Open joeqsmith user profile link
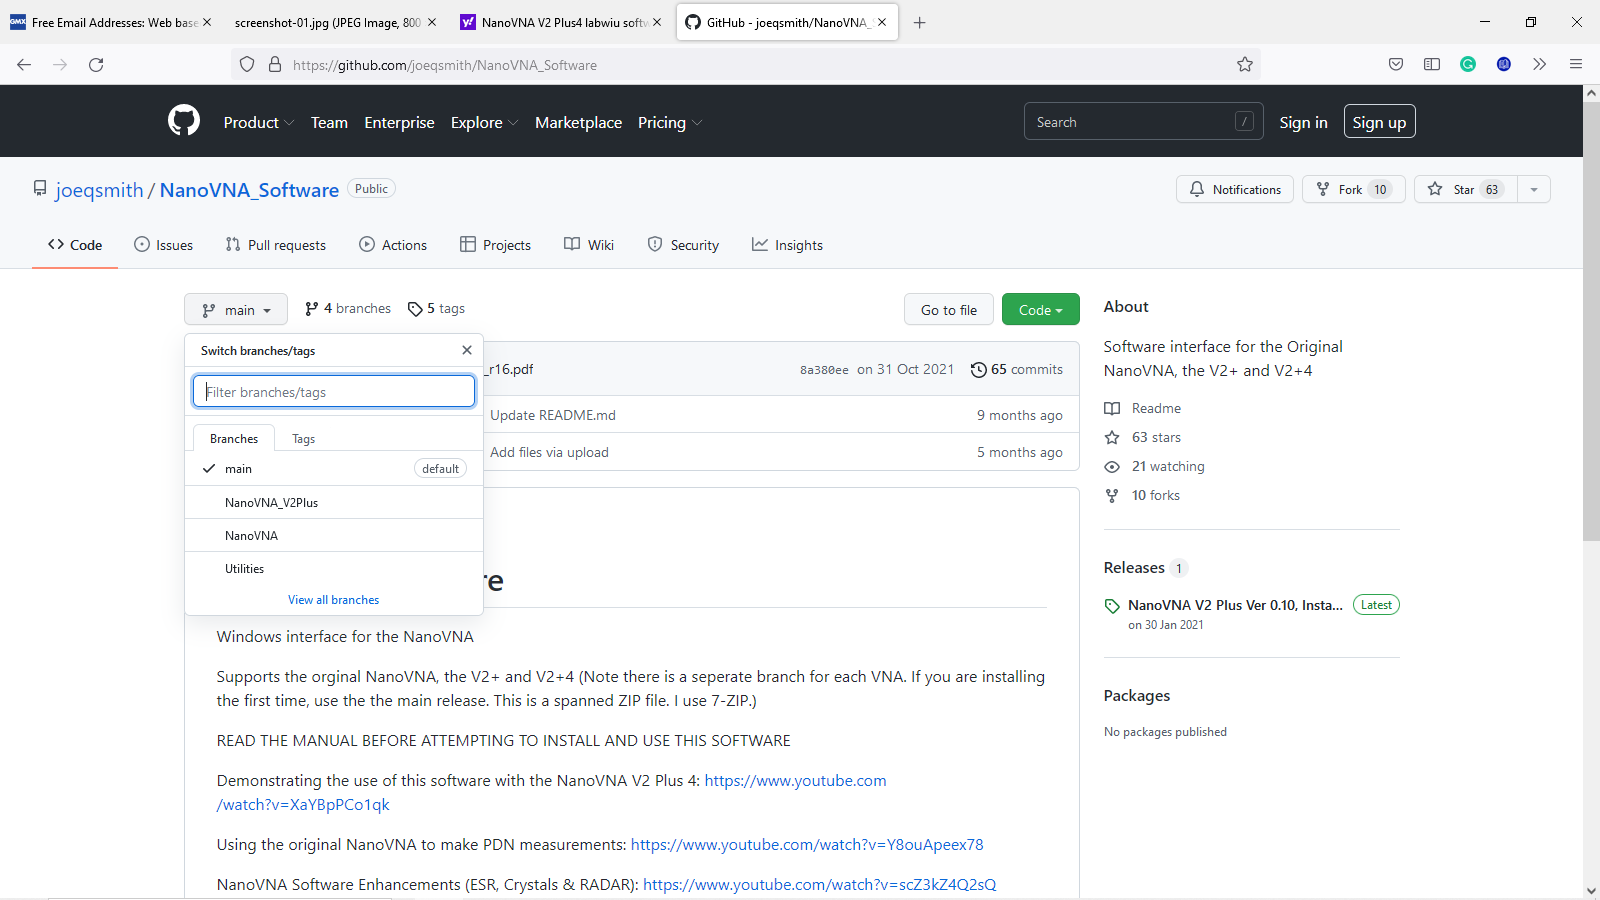The height and width of the screenshot is (900, 1600). 100,190
